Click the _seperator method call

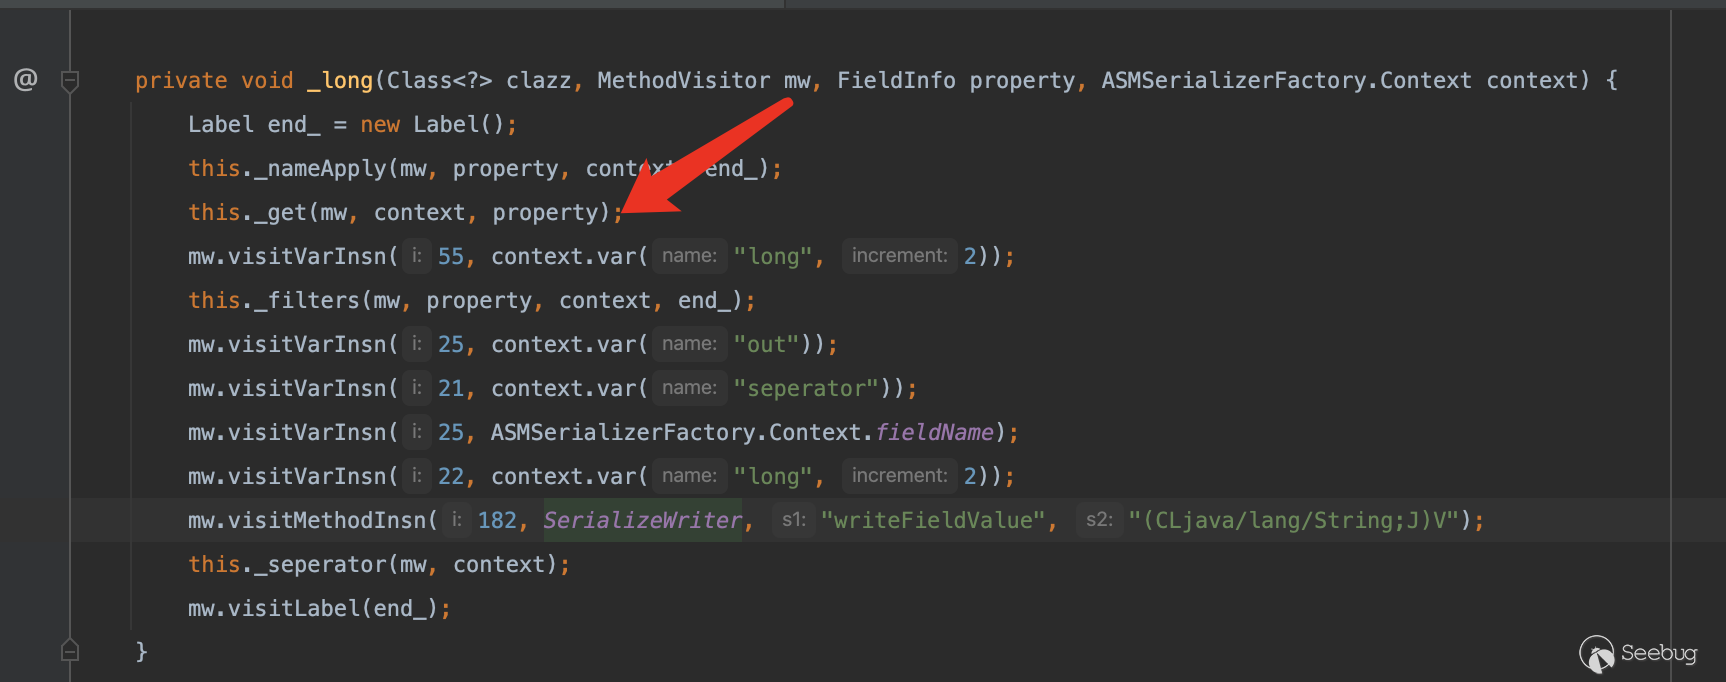pos(320,564)
